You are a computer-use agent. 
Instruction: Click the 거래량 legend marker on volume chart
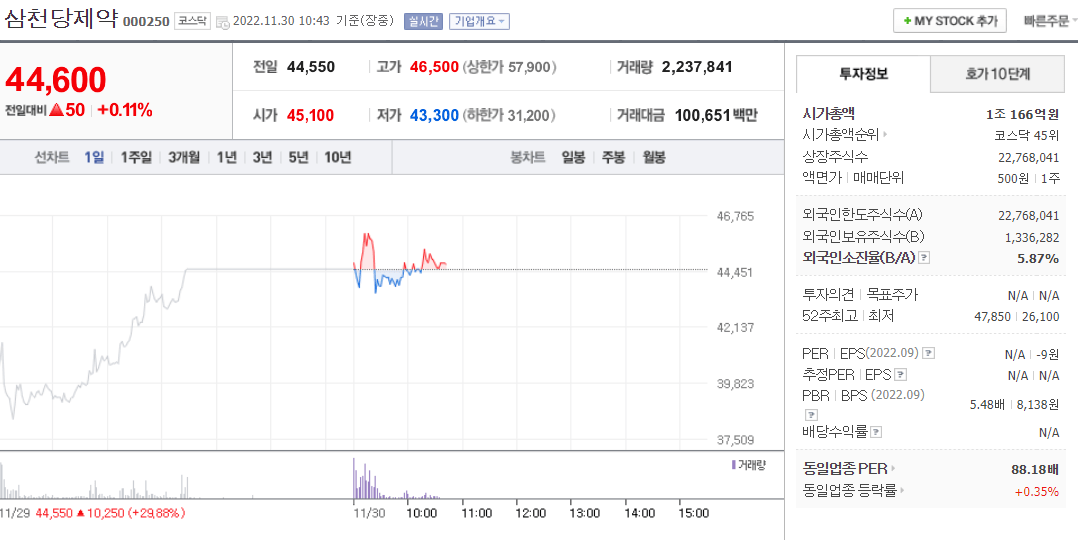733,465
